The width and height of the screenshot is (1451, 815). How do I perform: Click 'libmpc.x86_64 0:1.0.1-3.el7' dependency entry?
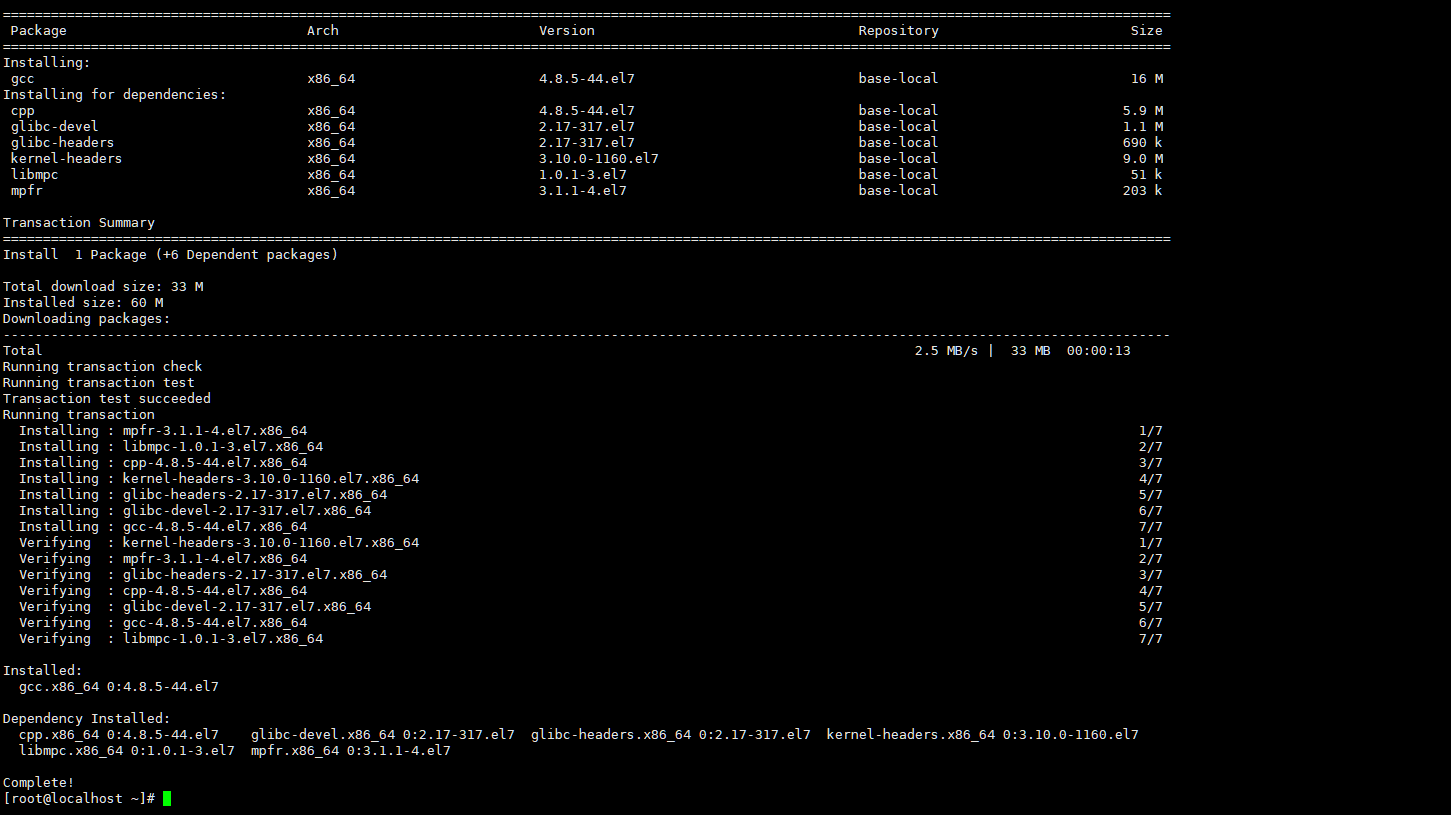pos(127,750)
